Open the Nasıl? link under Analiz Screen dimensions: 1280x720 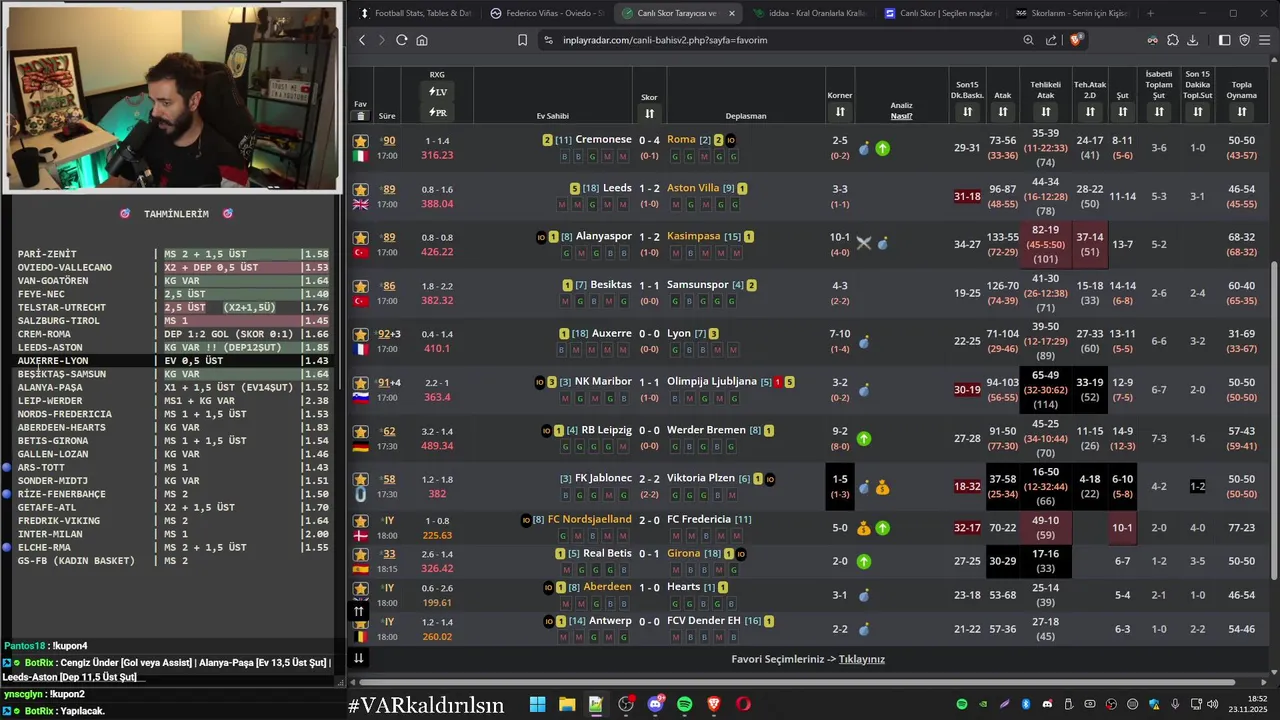click(901, 116)
